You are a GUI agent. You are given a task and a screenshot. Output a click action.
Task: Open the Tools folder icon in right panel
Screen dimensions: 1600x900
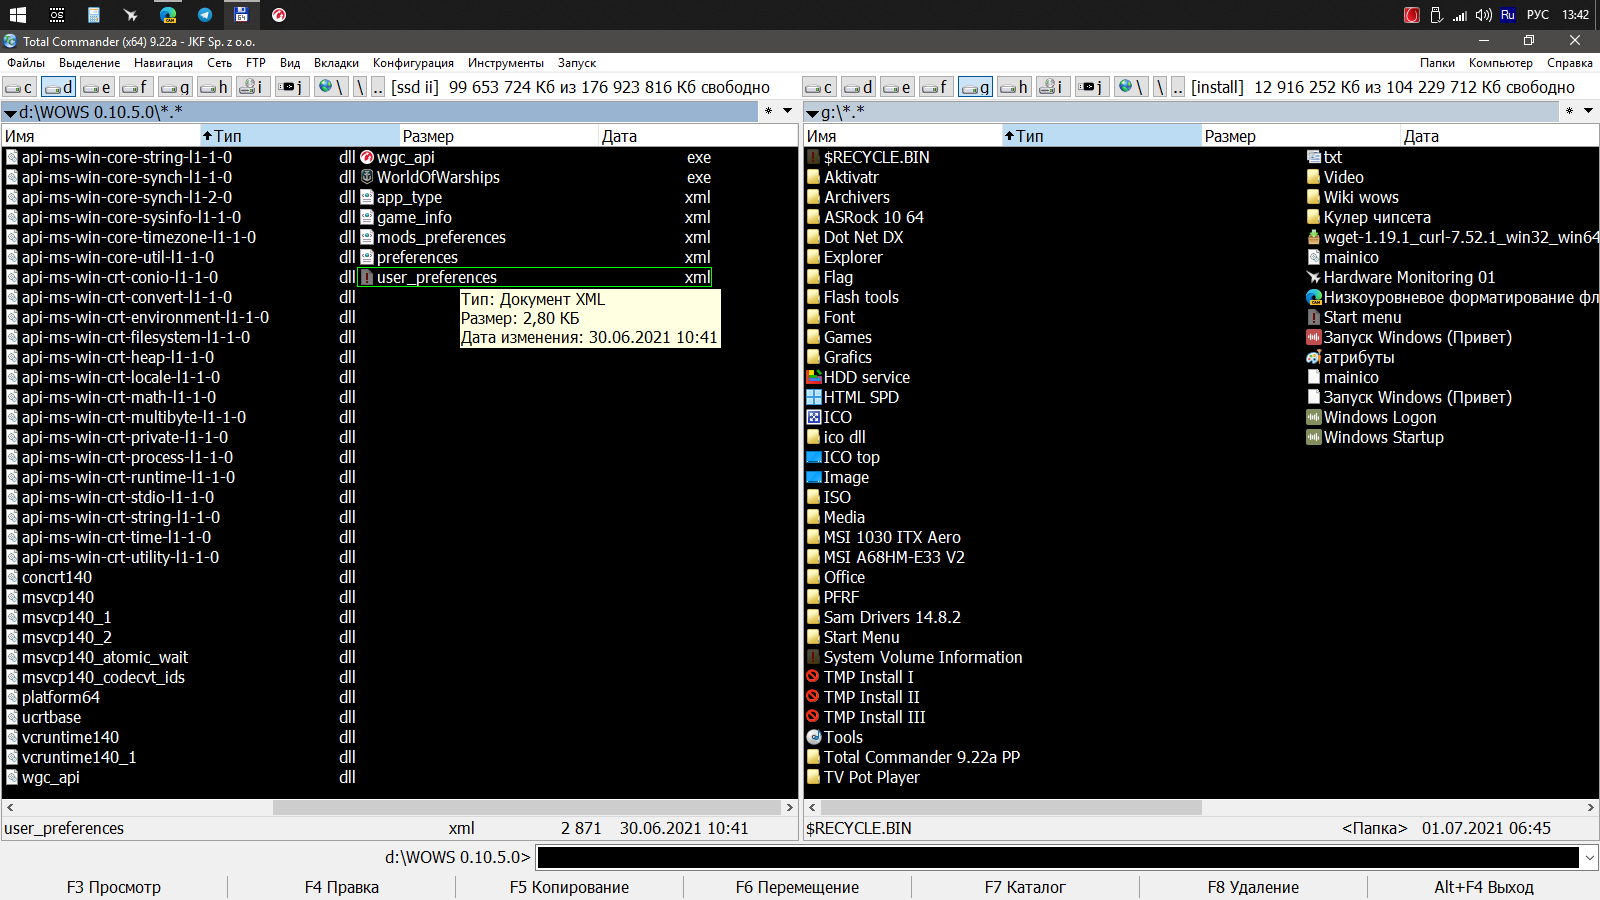pos(814,737)
